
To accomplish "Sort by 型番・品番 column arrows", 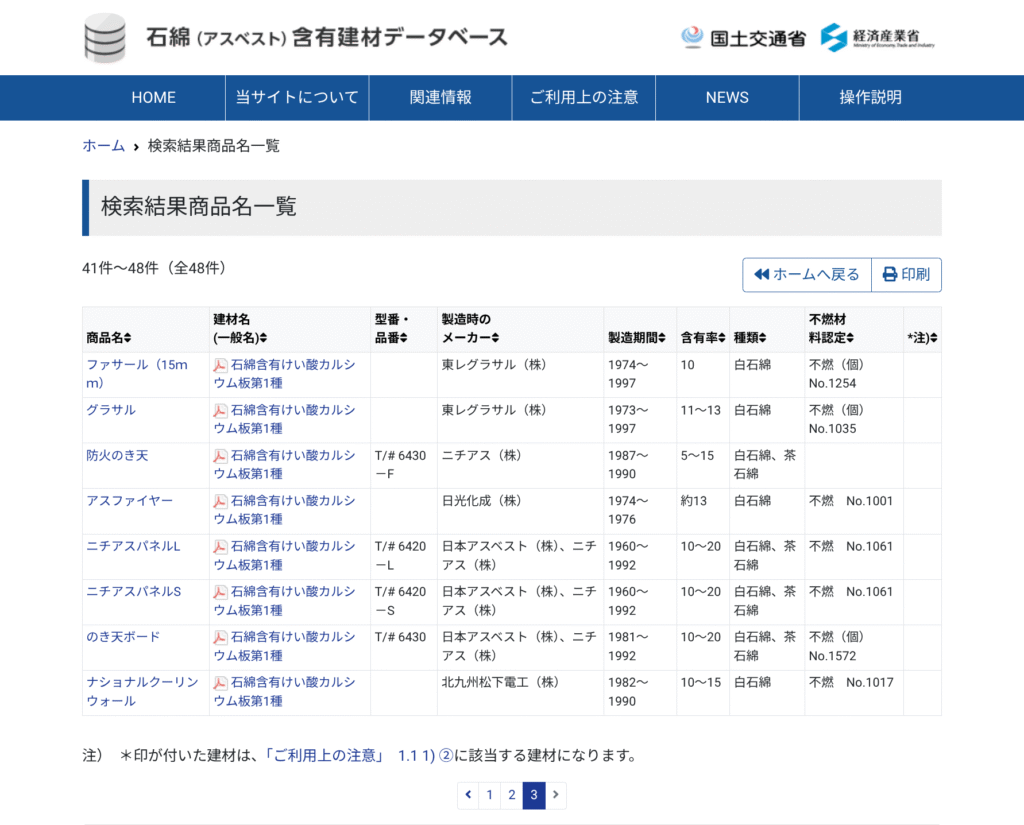I will pyautogui.click(x=404, y=338).
